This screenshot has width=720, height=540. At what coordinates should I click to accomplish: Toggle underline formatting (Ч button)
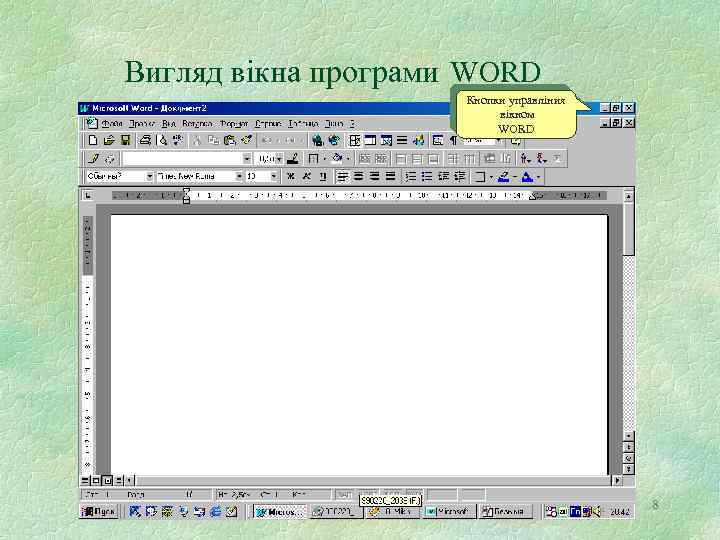click(x=322, y=176)
